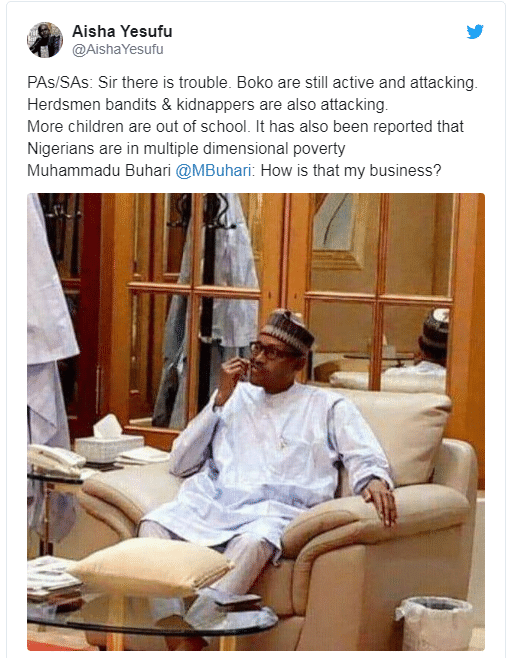The image size is (508, 658).
Task: Click the Twitter bird logo
Action: tap(475, 31)
